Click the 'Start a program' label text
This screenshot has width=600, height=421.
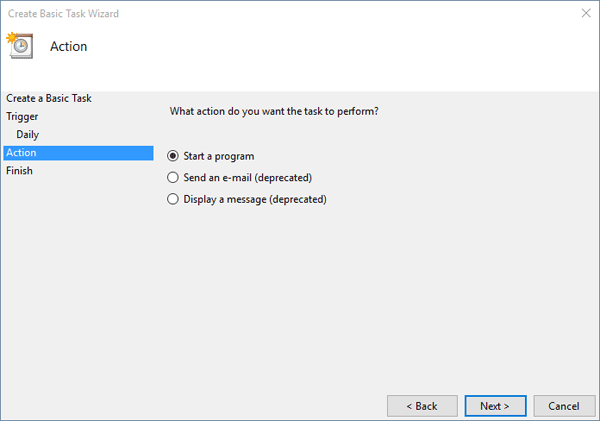tap(219, 156)
